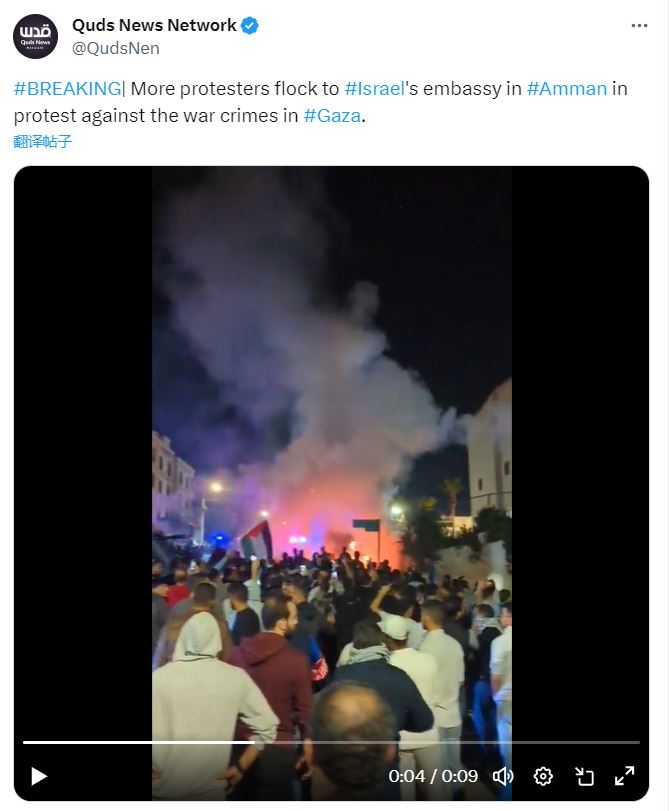The height and width of the screenshot is (811, 669).
Task: Open the #Israel hashtag link
Action: tap(375, 88)
